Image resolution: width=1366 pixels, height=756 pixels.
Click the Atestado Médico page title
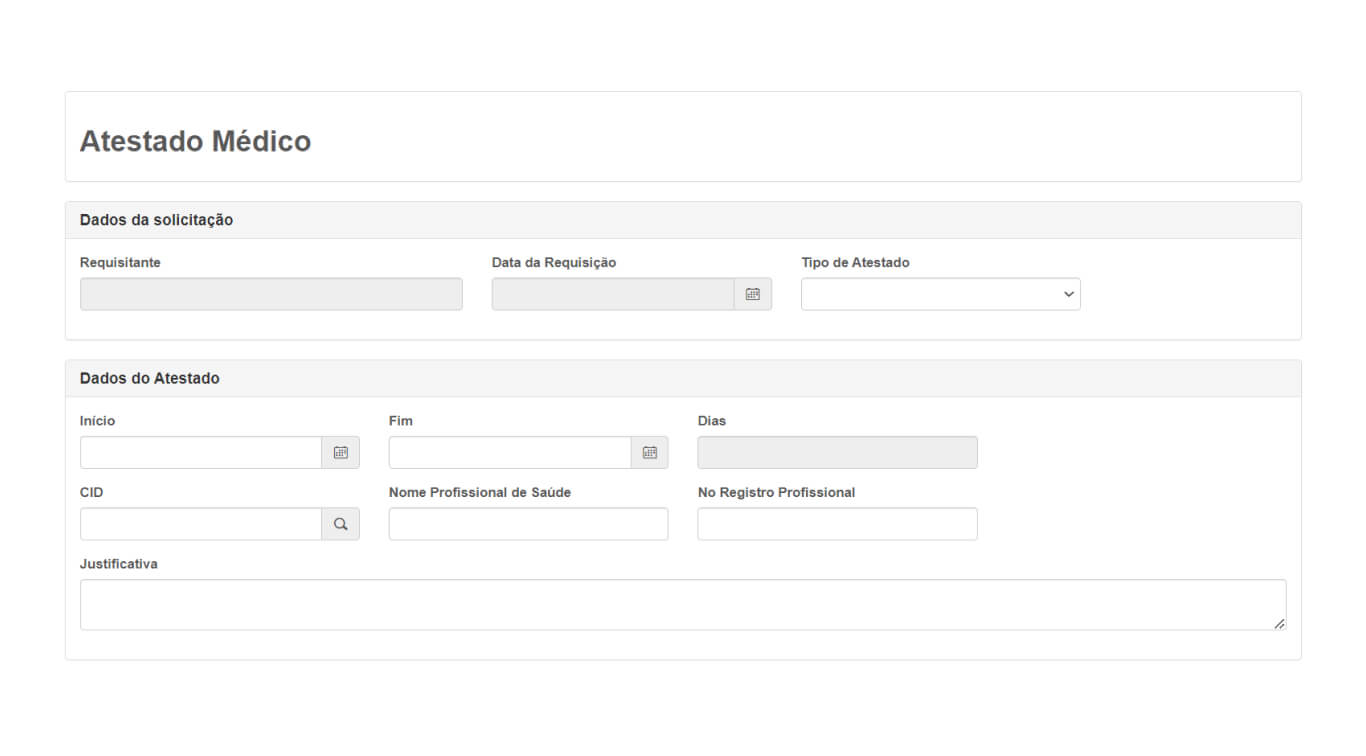[x=195, y=141]
